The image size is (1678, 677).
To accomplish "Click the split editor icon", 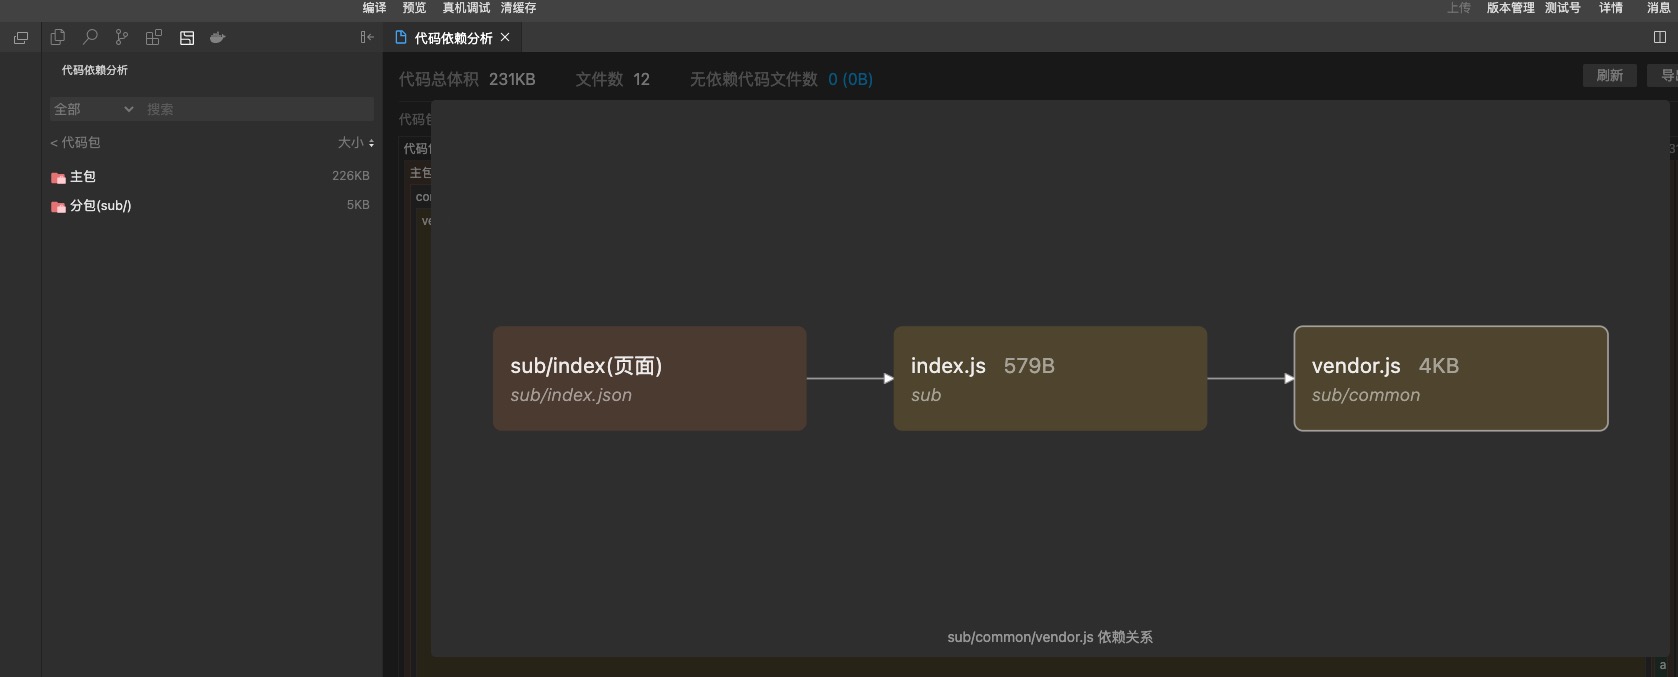I will point(1659,37).
